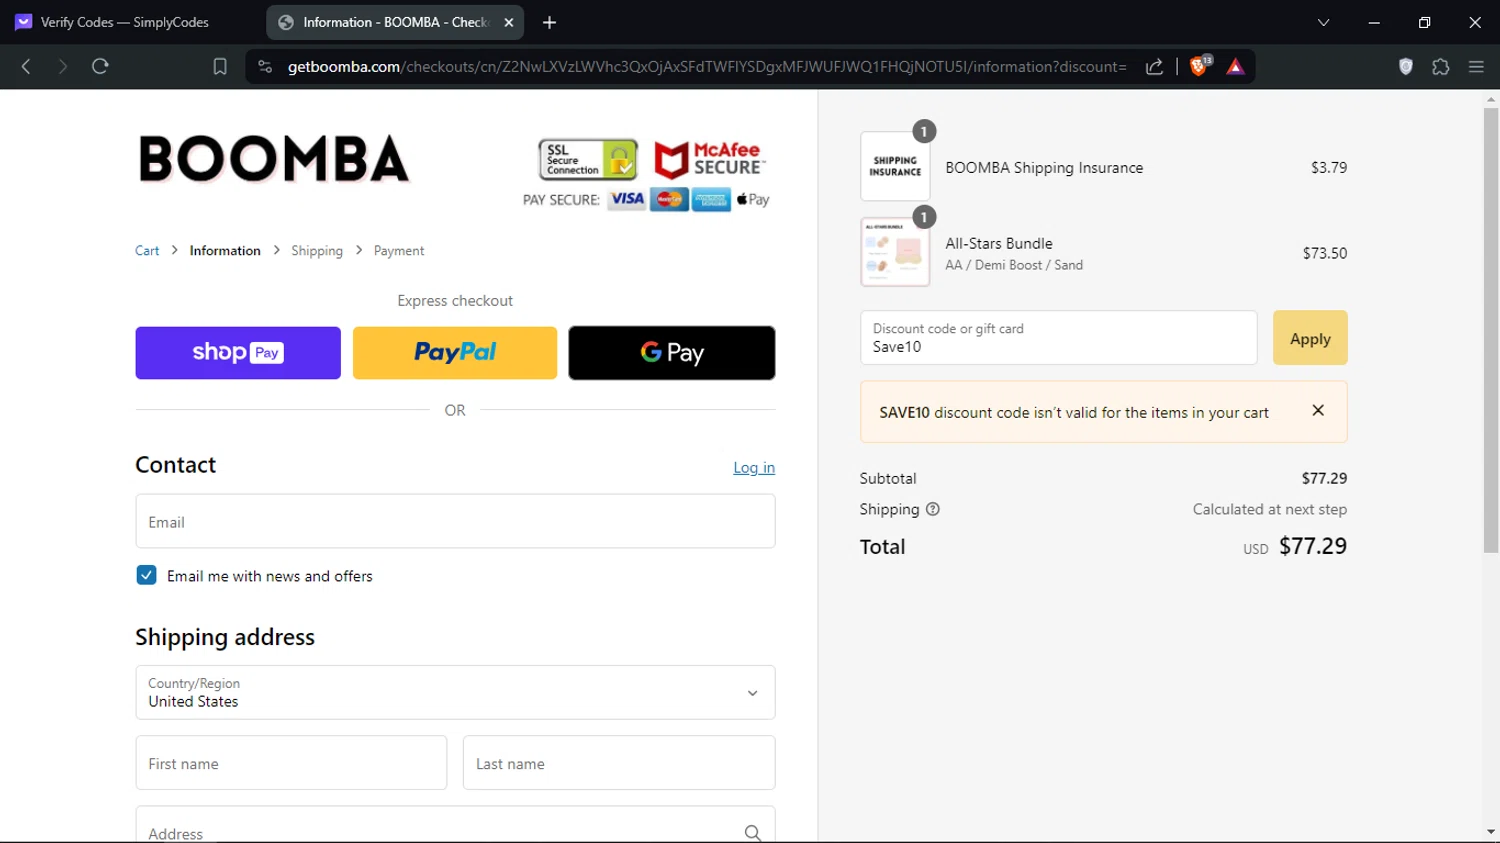Open Brave VPN shield icon
Image resolution: width=1500 pixels, height=843 pixels.
coord(1406,66)
